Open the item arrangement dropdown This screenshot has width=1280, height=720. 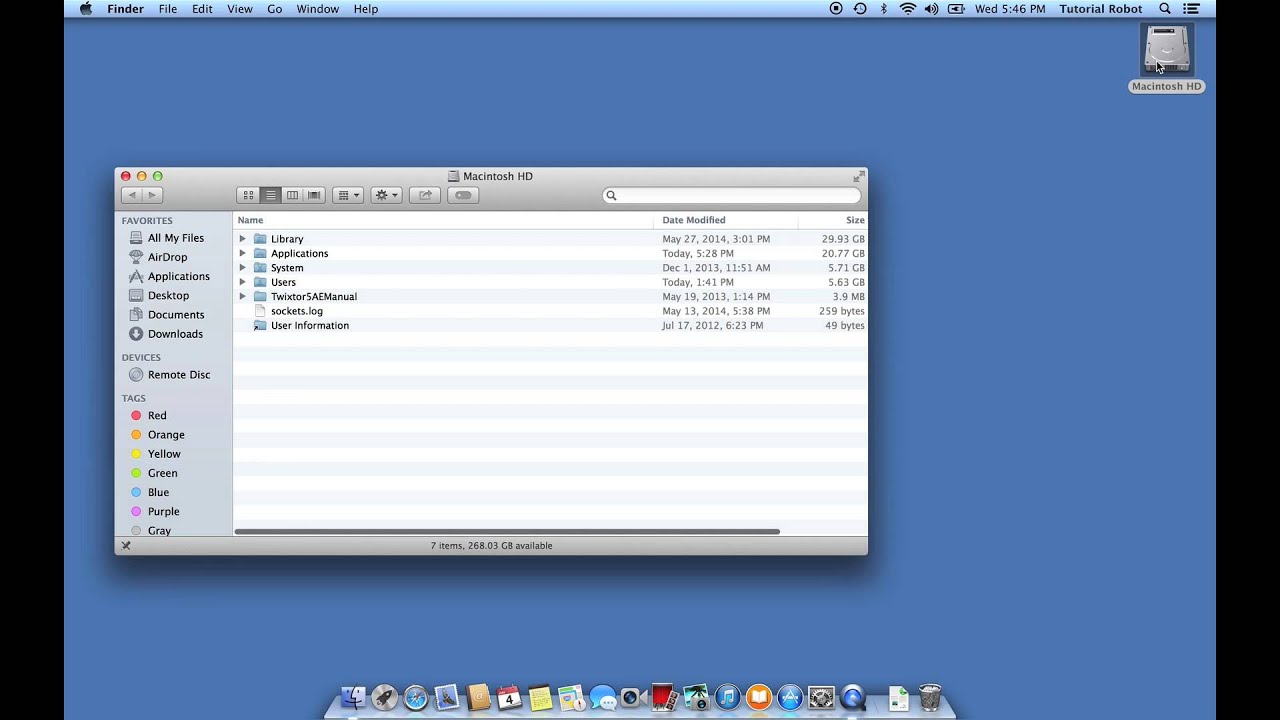(348, 195)
